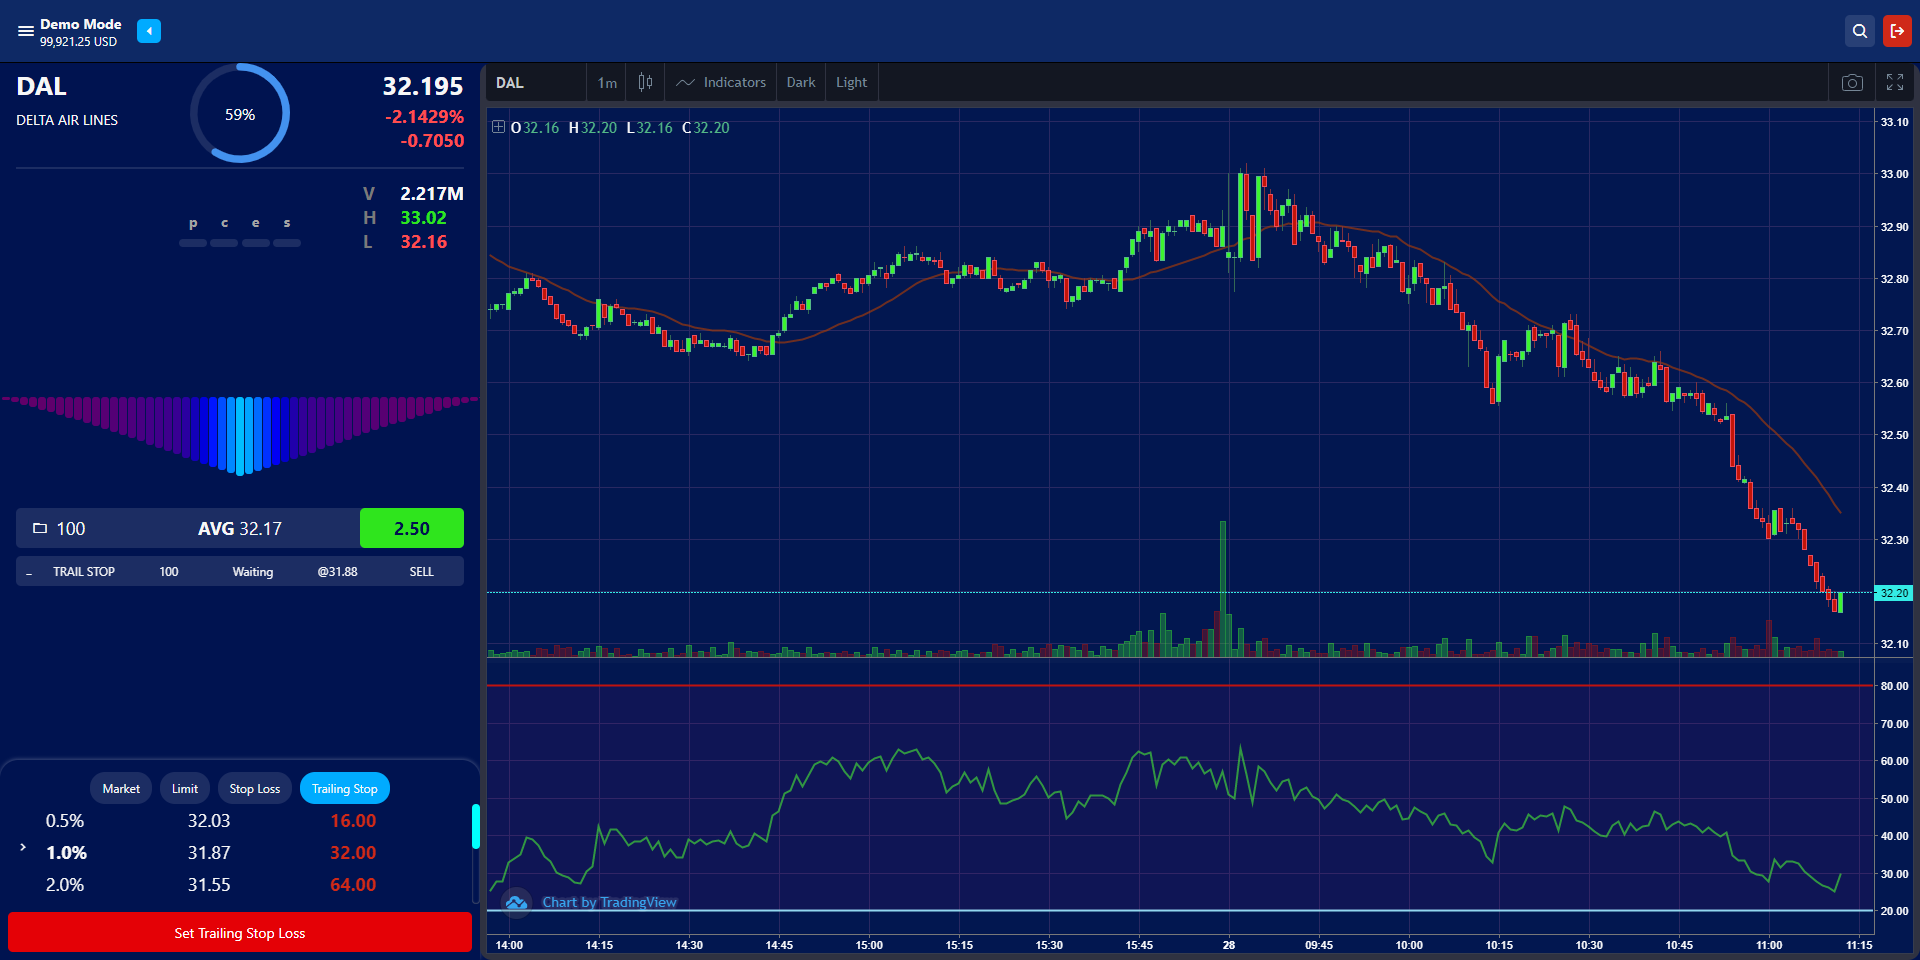Click the AVG 32.17 position label

(x=240, y=528)
